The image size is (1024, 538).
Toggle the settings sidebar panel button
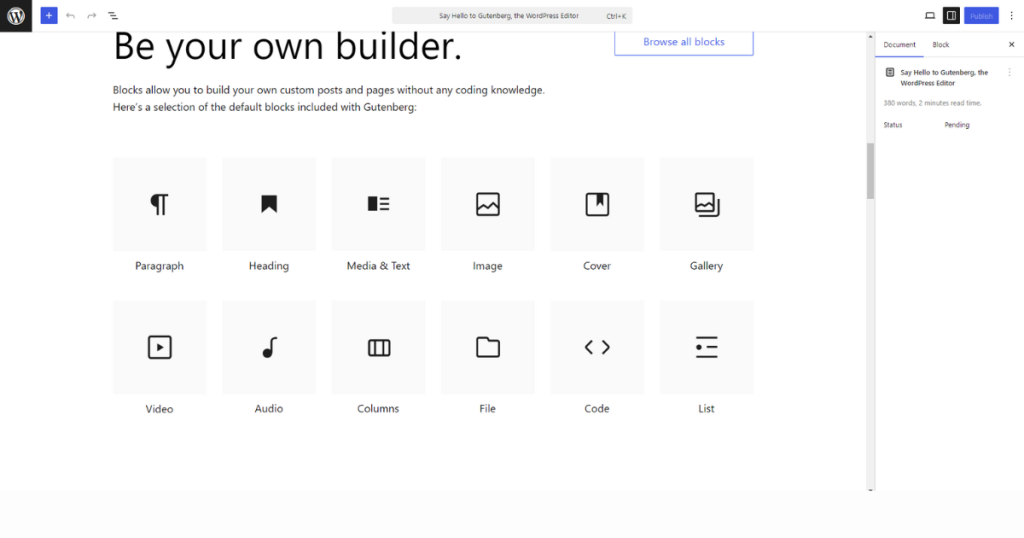tap(952, 16)
